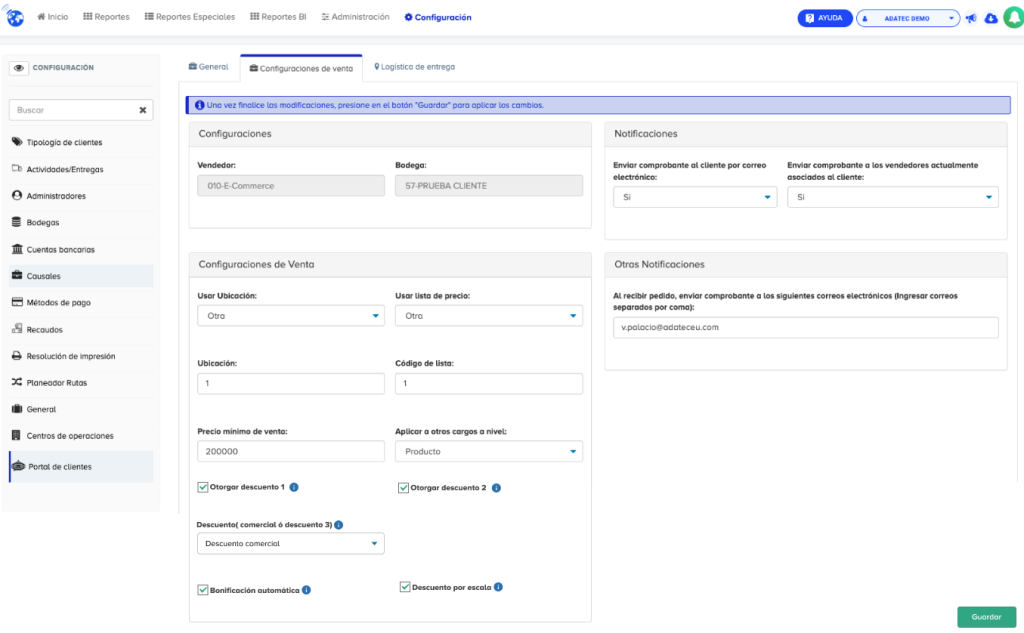Click the cloud download icon

tap(991, 18)
